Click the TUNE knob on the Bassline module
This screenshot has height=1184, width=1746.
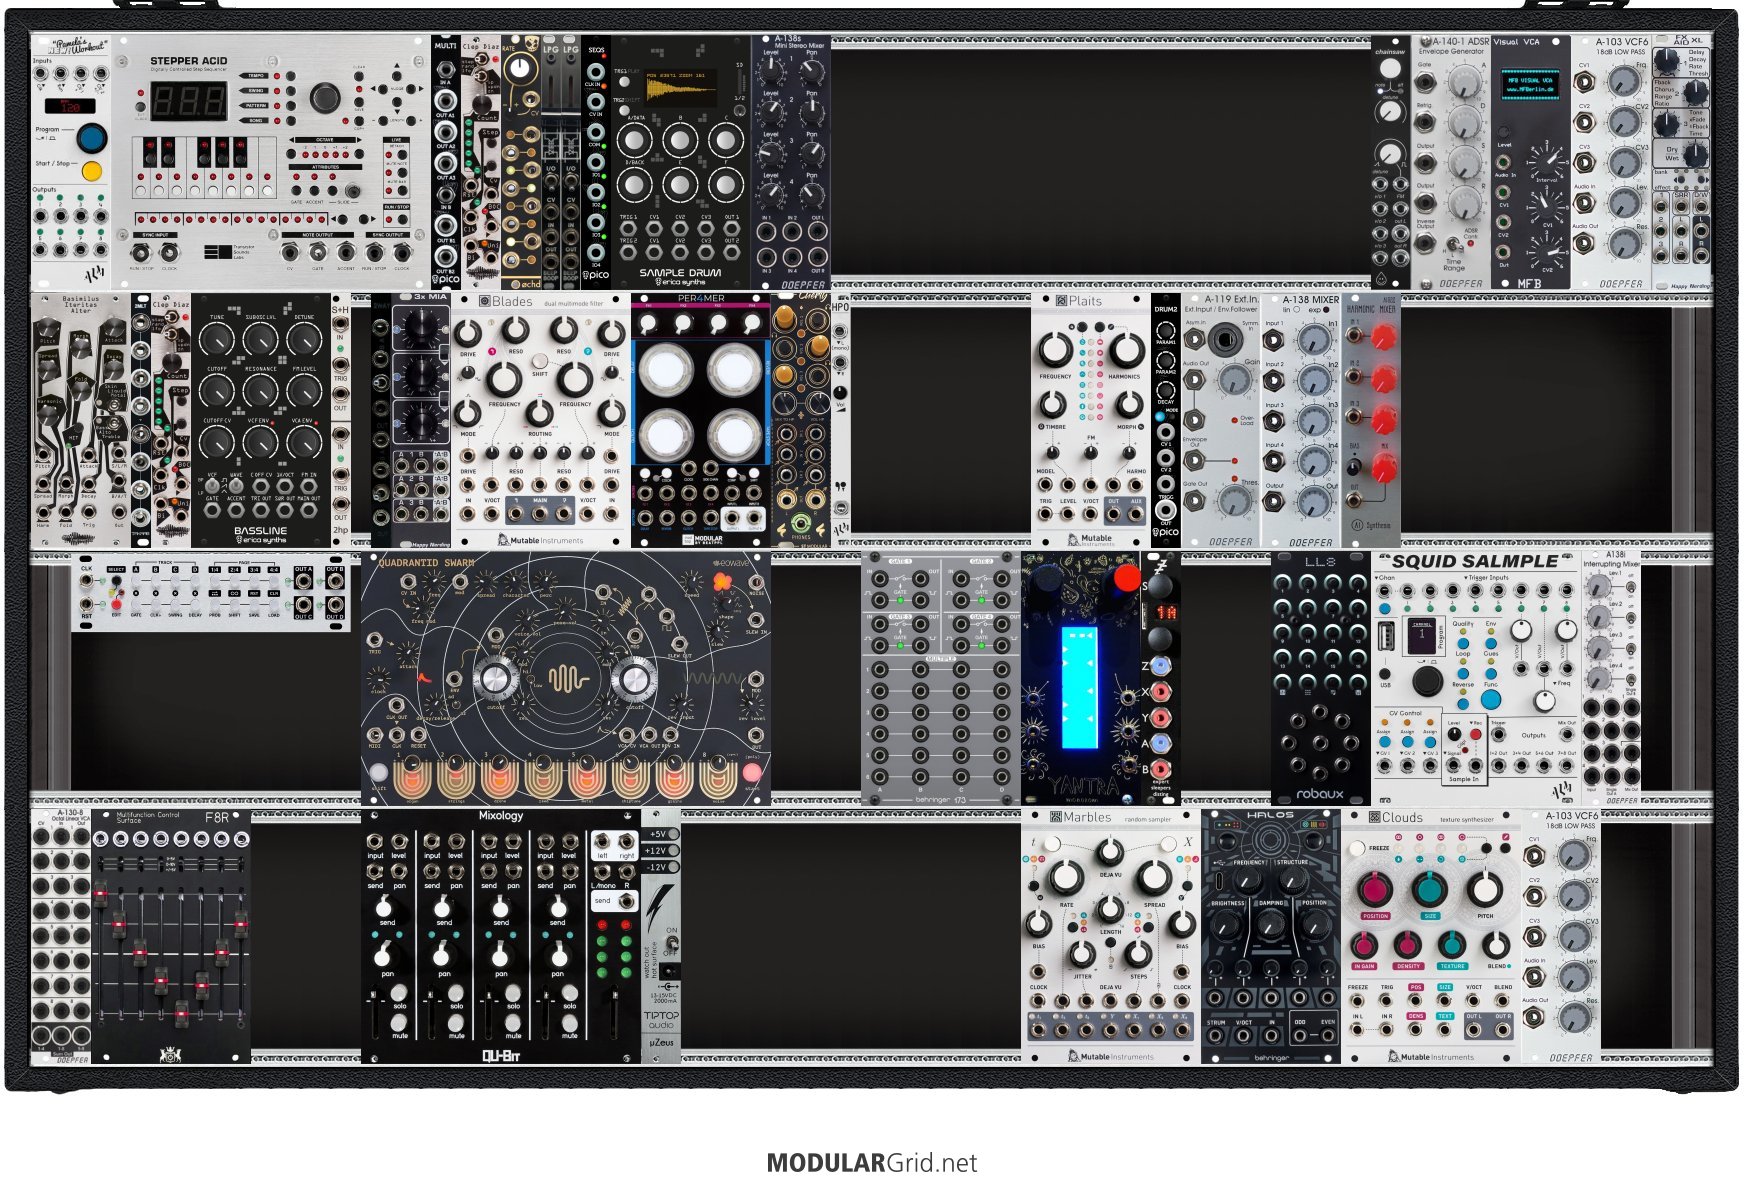[217, 341]
